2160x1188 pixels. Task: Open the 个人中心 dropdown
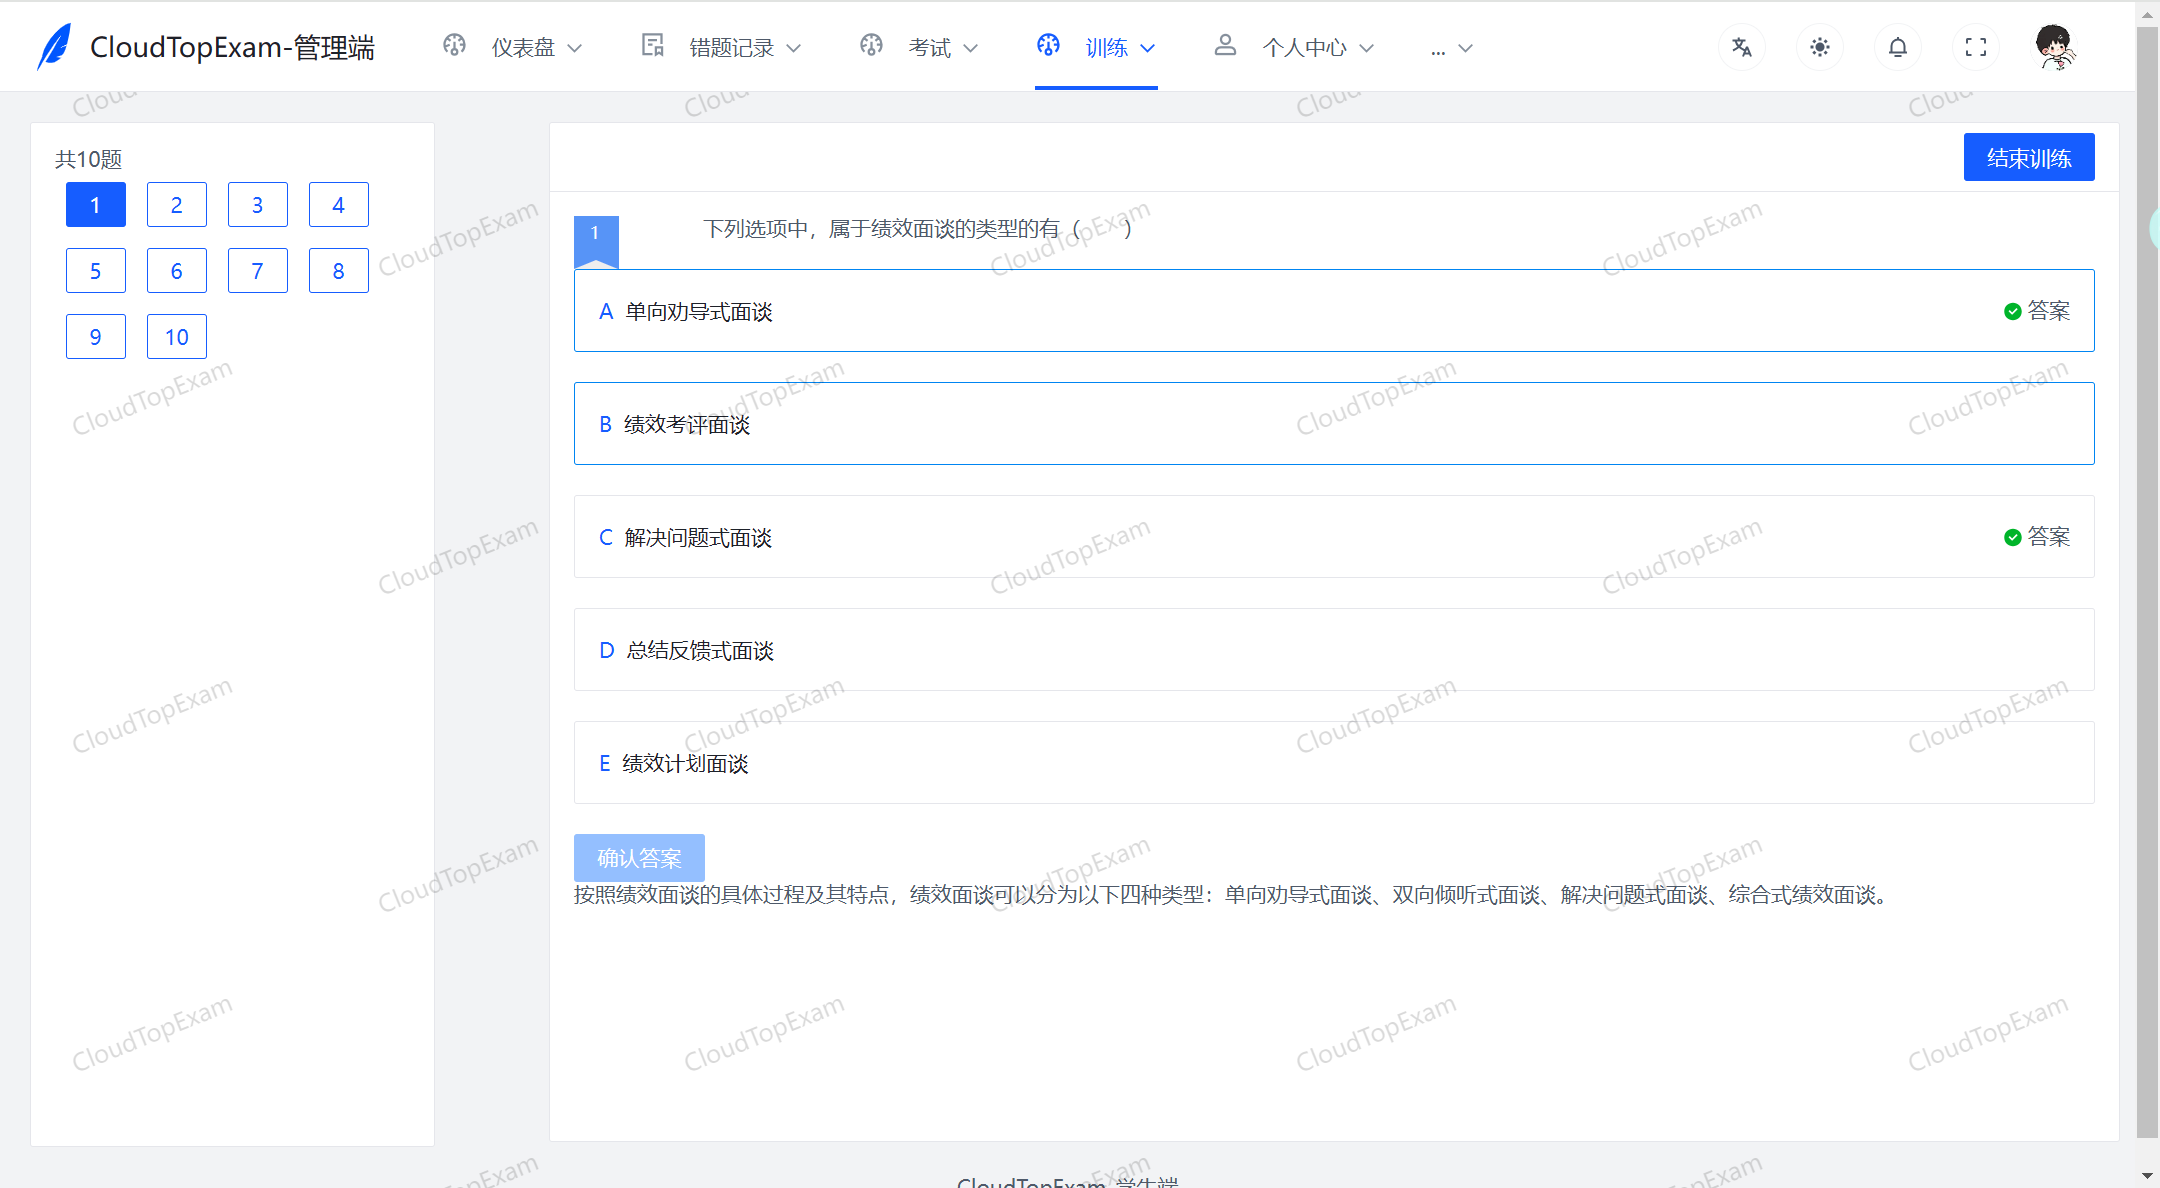click(1369, 46)
